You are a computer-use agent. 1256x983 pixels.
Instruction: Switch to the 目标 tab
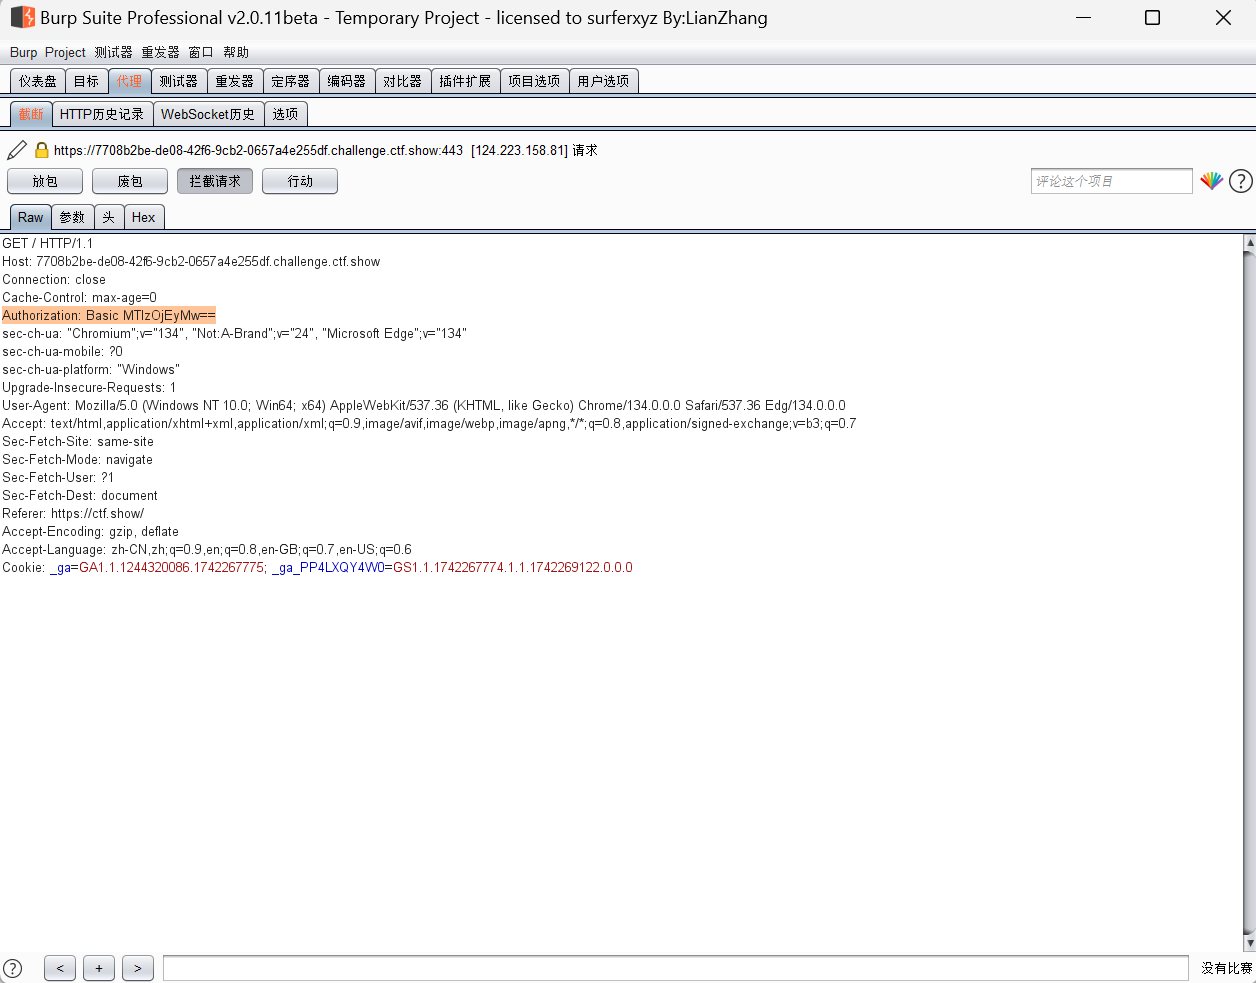click(87, 81)
